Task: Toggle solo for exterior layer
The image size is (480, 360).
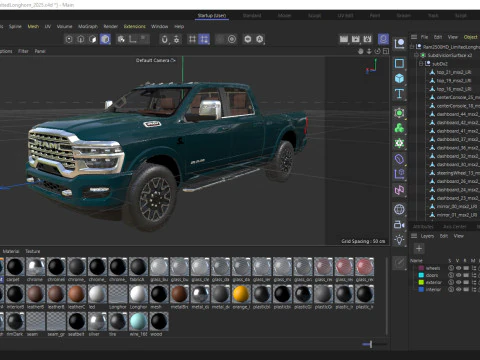Action: click(x=451, y=282)
